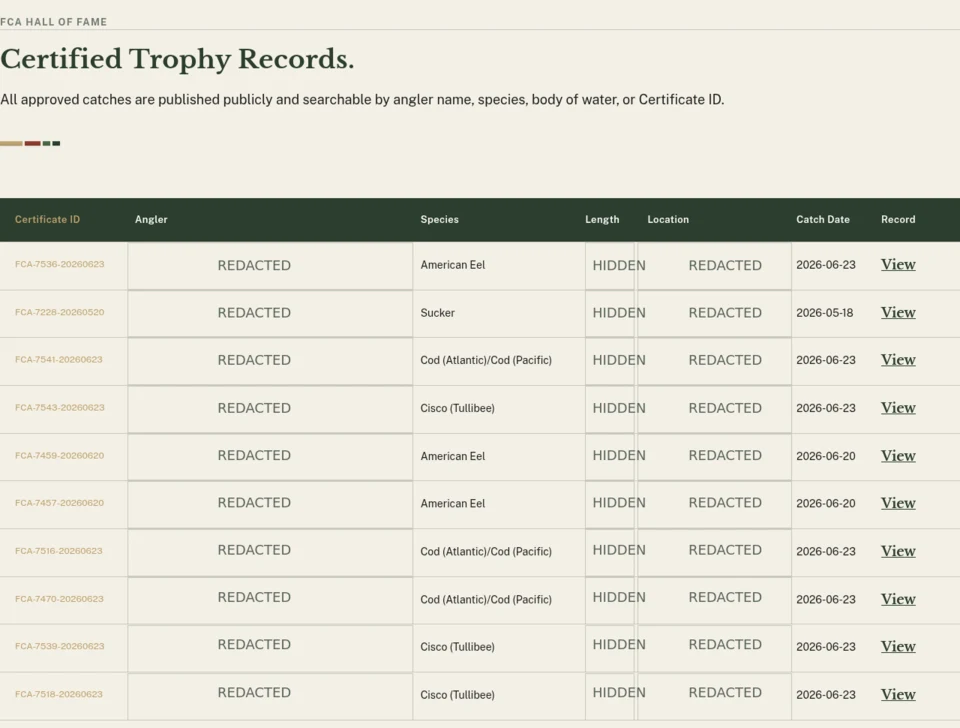Screen dimensions: 960x728
Task: Open View link for FCA-7536-20260623
Action: click(x=898, y=265)
